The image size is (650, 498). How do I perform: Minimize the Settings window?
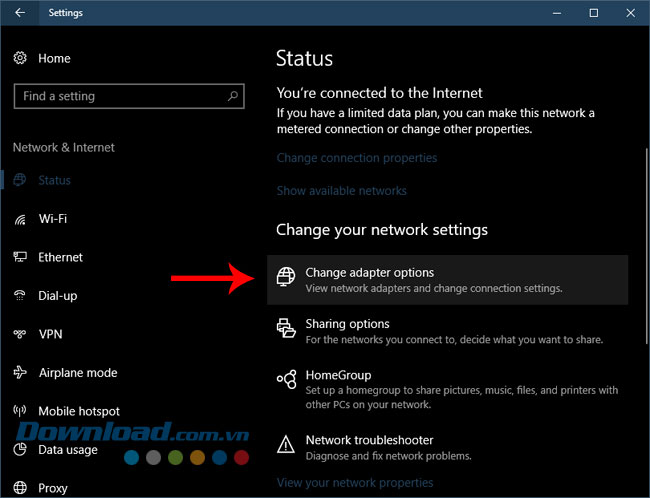[x=557, y=13]
